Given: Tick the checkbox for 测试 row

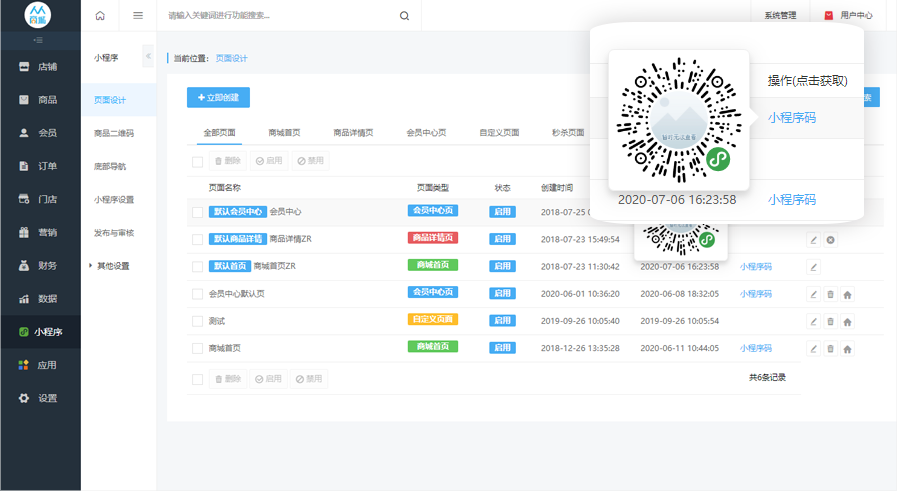Looking at the screenshot, I should click(x=197, y=321).
